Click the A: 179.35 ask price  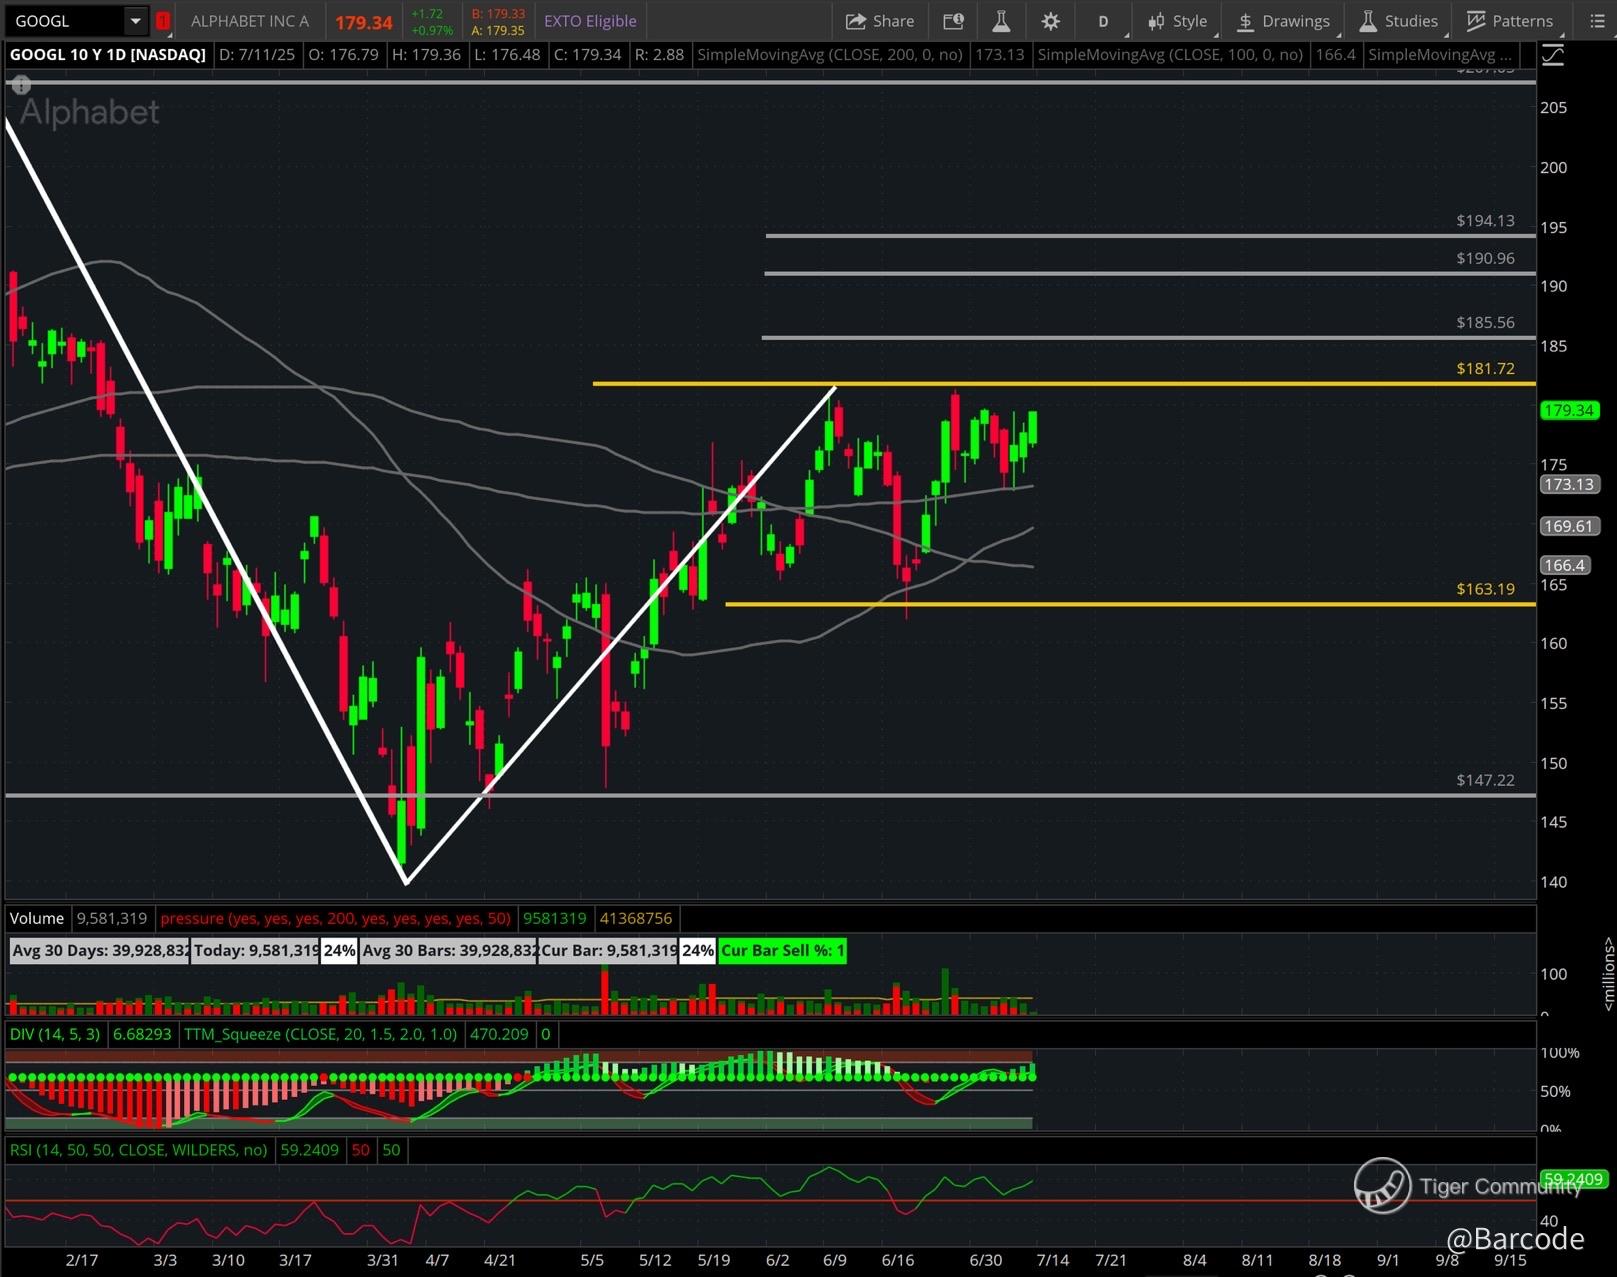[498, 30]
